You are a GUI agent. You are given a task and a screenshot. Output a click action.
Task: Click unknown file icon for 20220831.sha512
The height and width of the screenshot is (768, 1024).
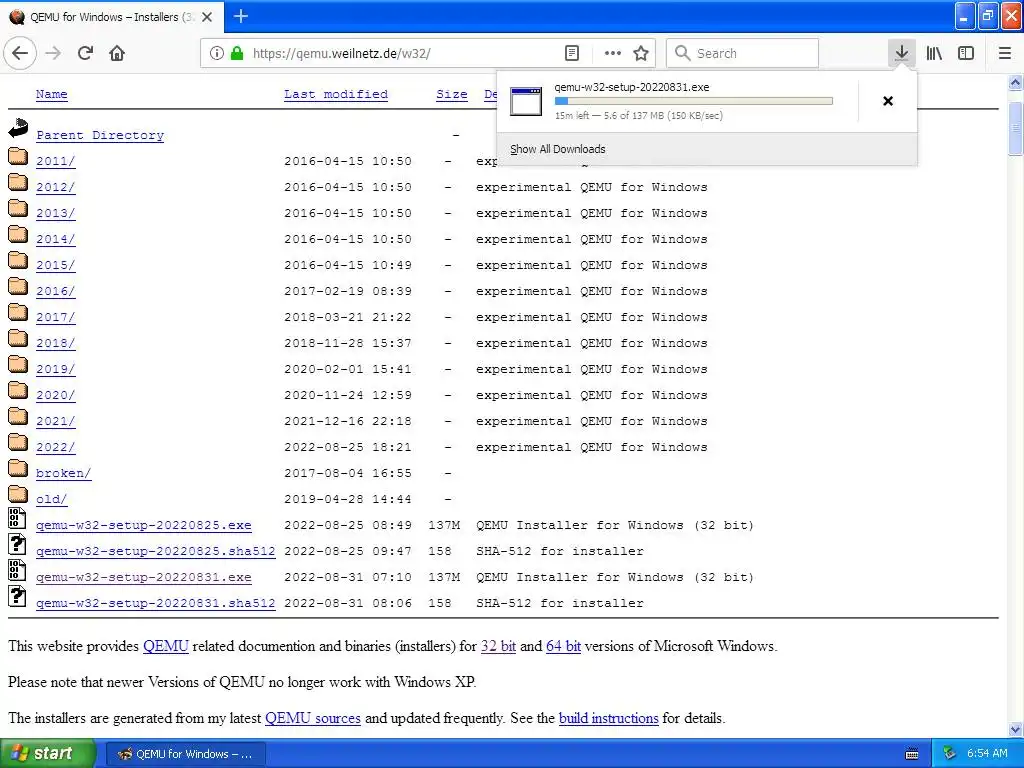17,596
